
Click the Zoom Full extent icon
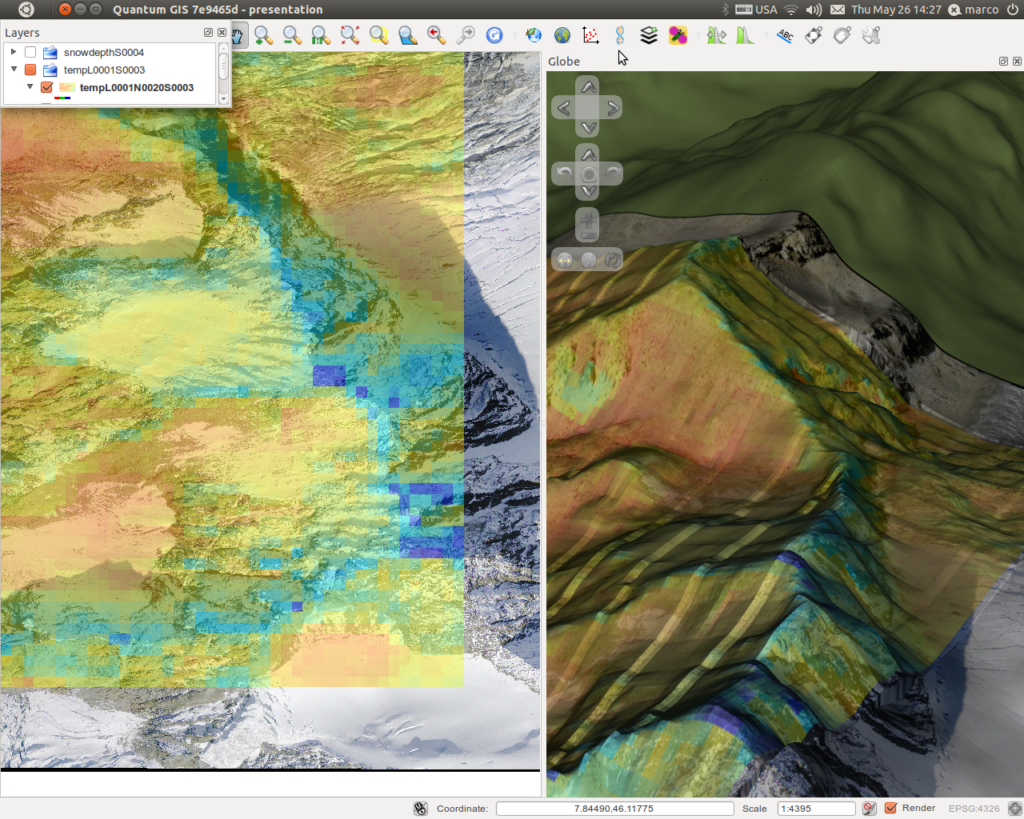click(350, 35)
